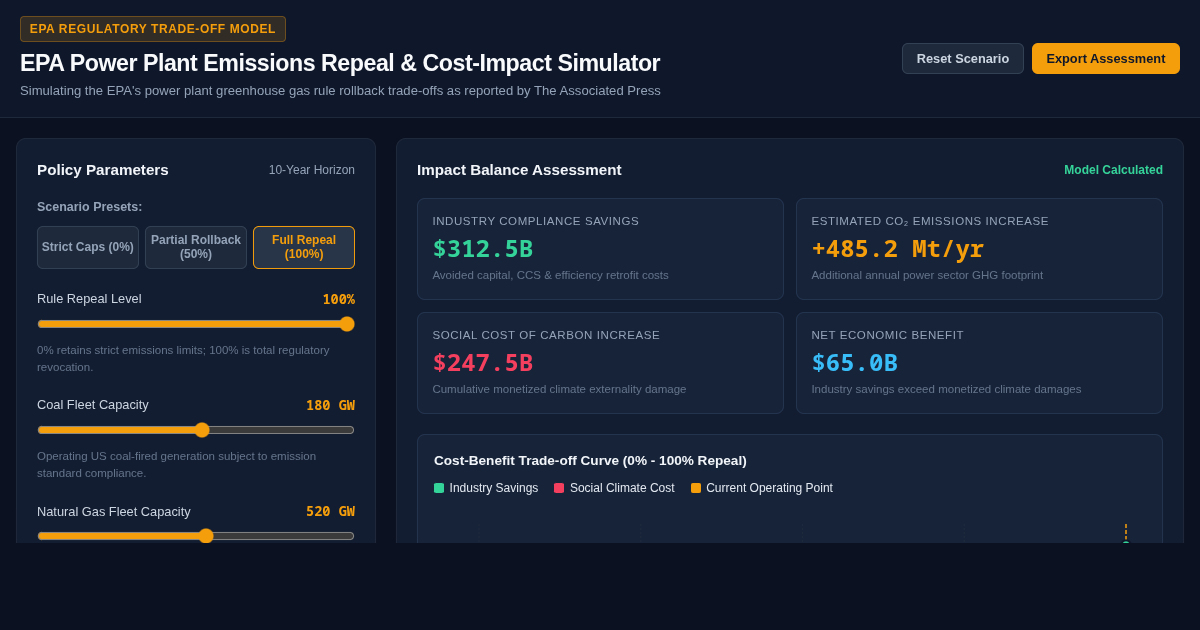Viewport: 1200px width, 630px height.
Task: Adjust the Natural Gas Fleet Capacity slider
Action: point(196,536)
